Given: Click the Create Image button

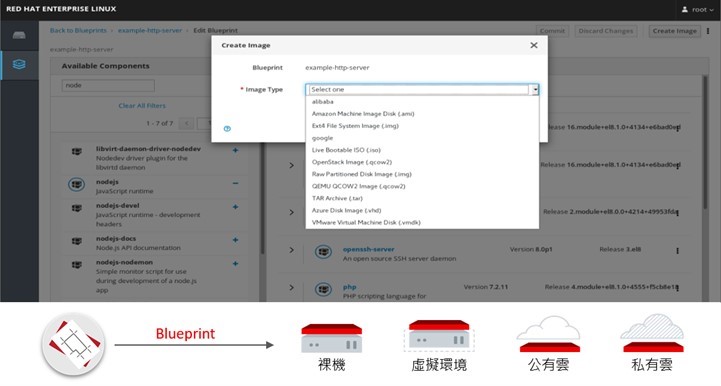Looking at the screenshot, I should pyautogui.click(x=675, y=31).
